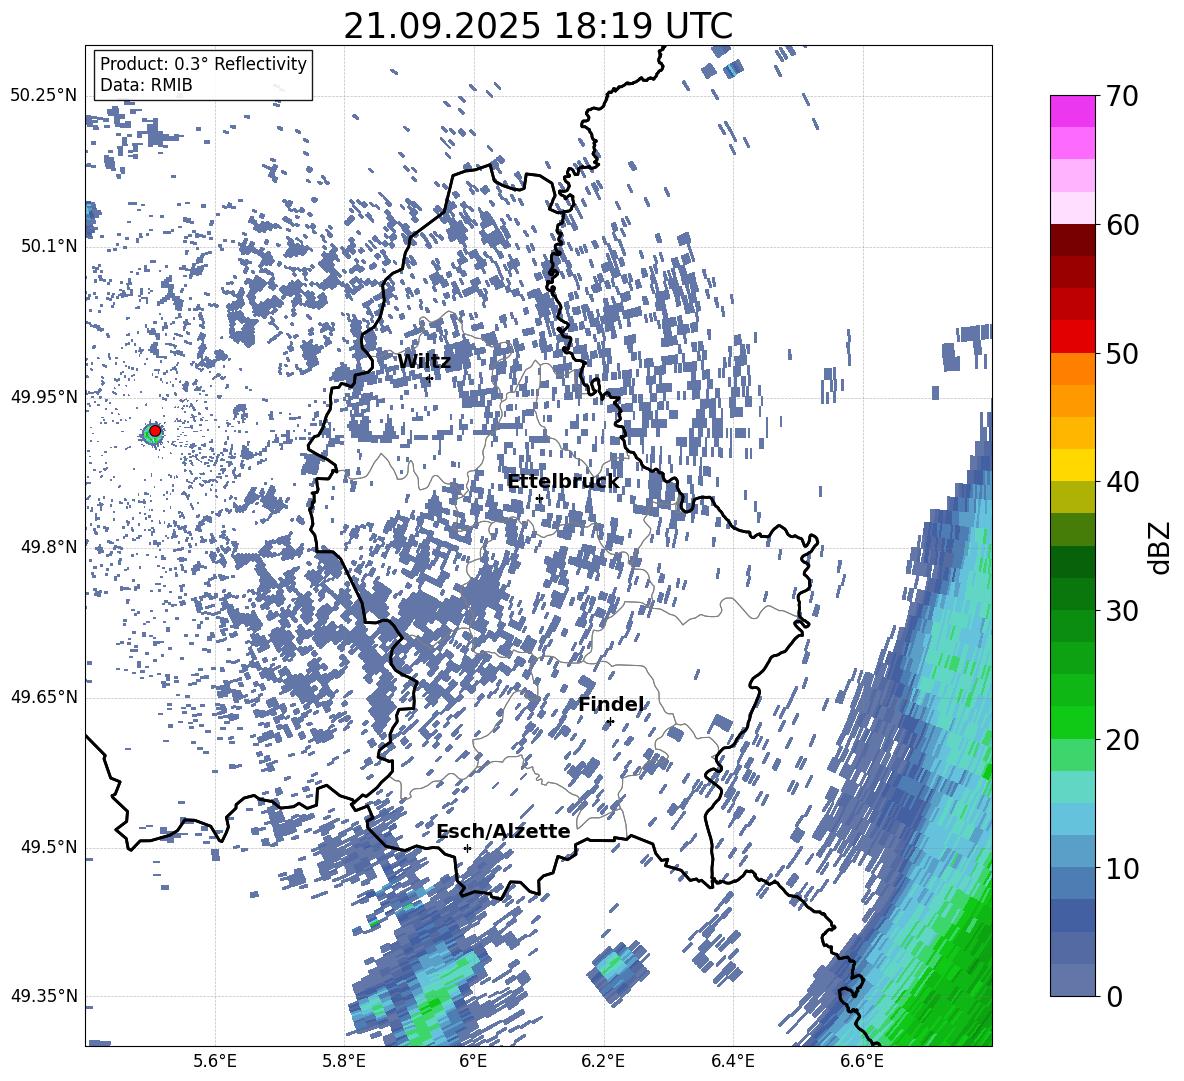Click the Wiltz cross marker
This screenshot has width=1184, height=1081.
tap(429, 378)
